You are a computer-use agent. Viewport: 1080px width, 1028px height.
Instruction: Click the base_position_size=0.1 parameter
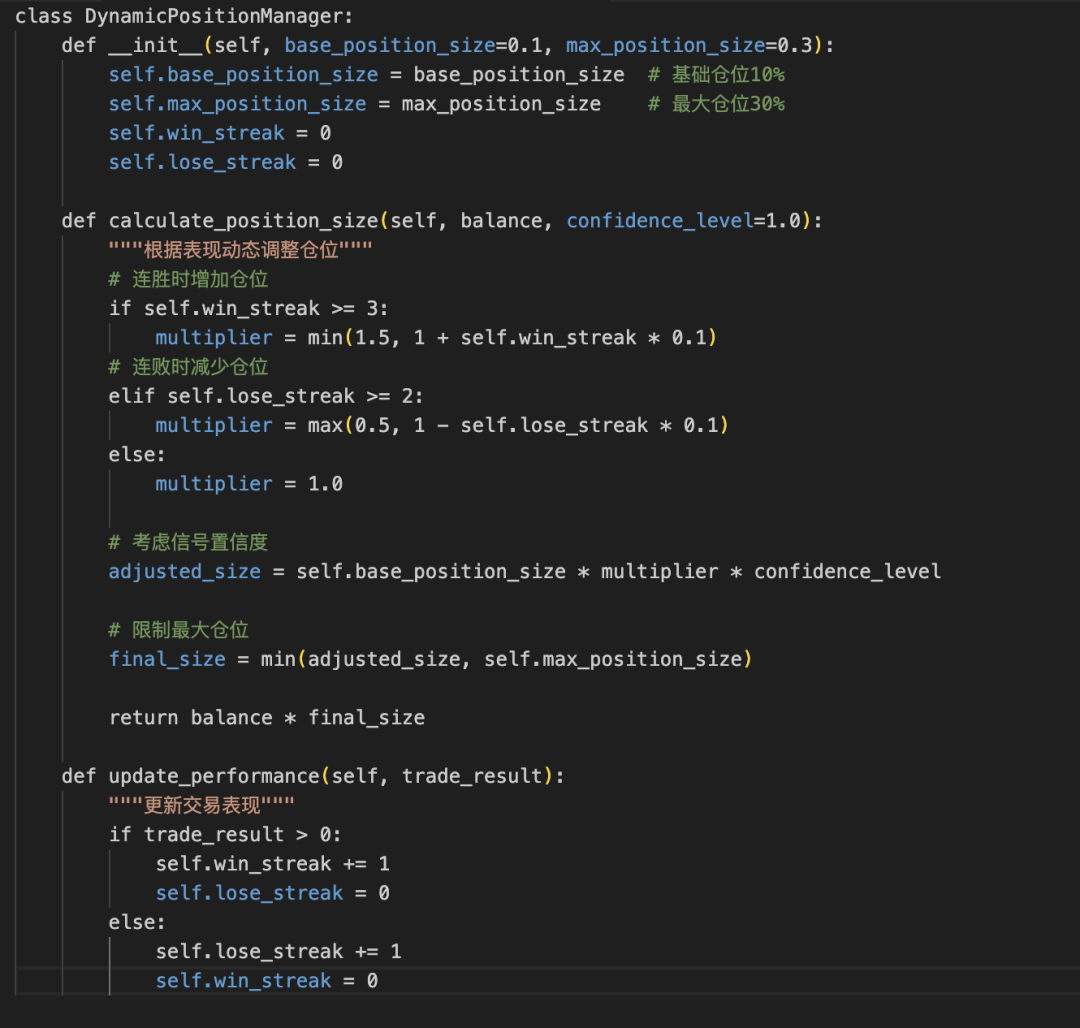pyautogui.click(x=413, y=45)
